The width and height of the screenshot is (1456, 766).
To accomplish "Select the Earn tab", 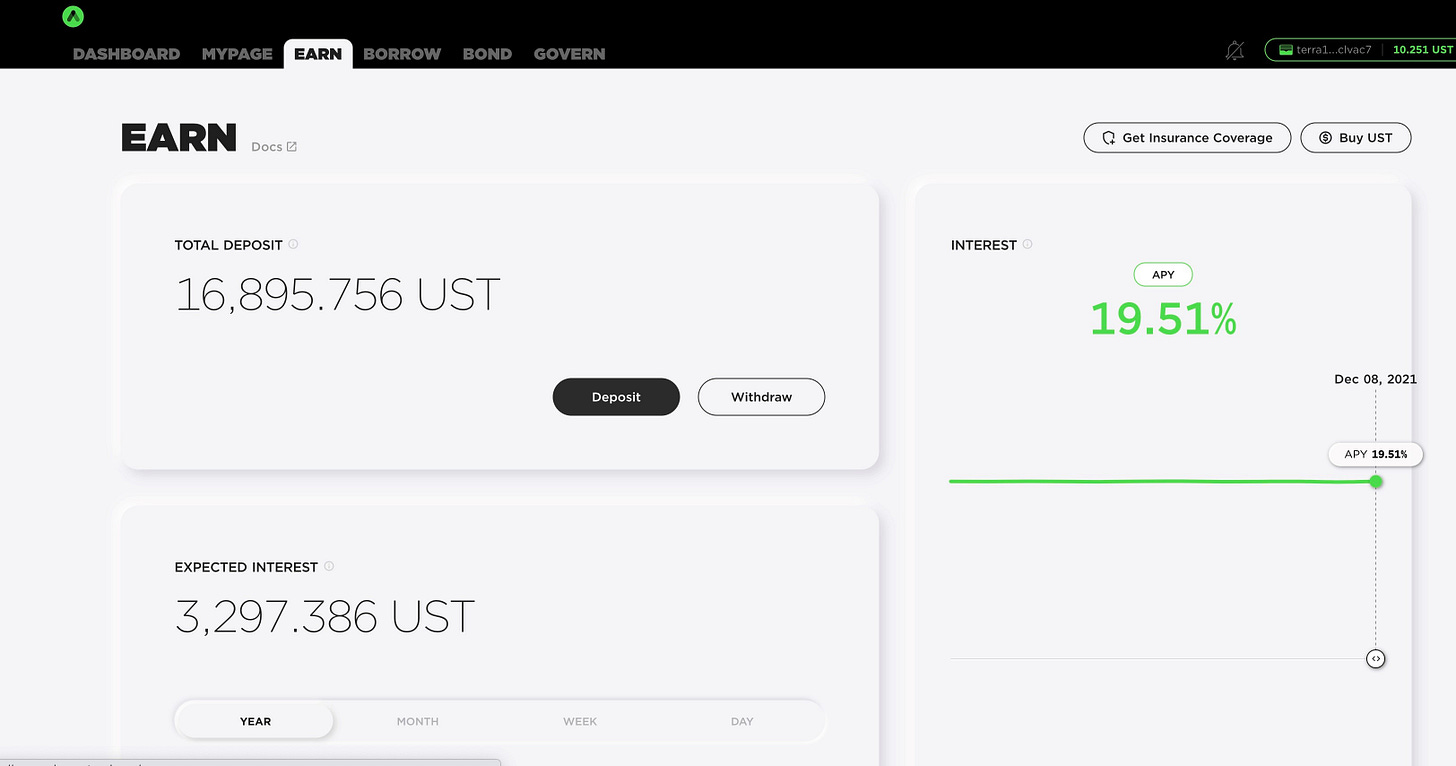I will coord(318,54).
